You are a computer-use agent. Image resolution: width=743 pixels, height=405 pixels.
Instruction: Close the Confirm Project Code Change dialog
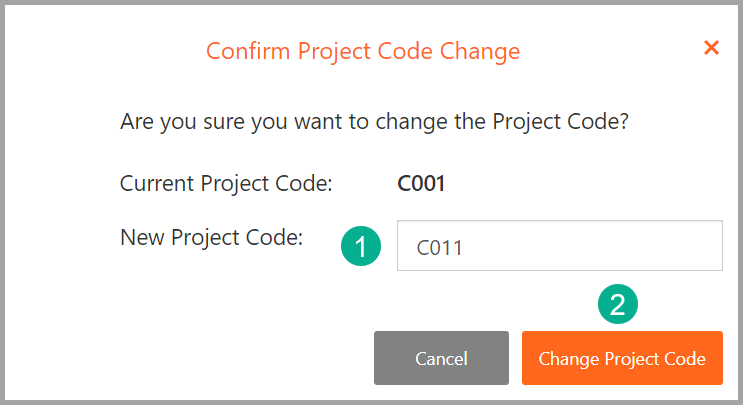[711, 47]
